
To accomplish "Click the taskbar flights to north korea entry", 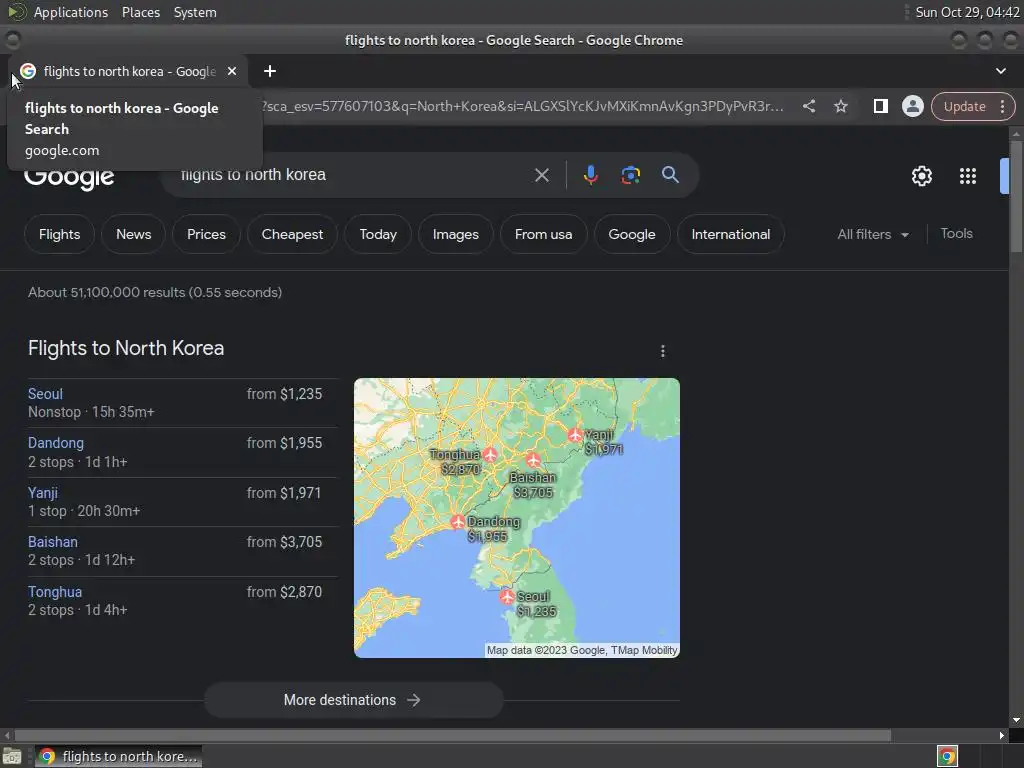I will [x=118, y=756].
